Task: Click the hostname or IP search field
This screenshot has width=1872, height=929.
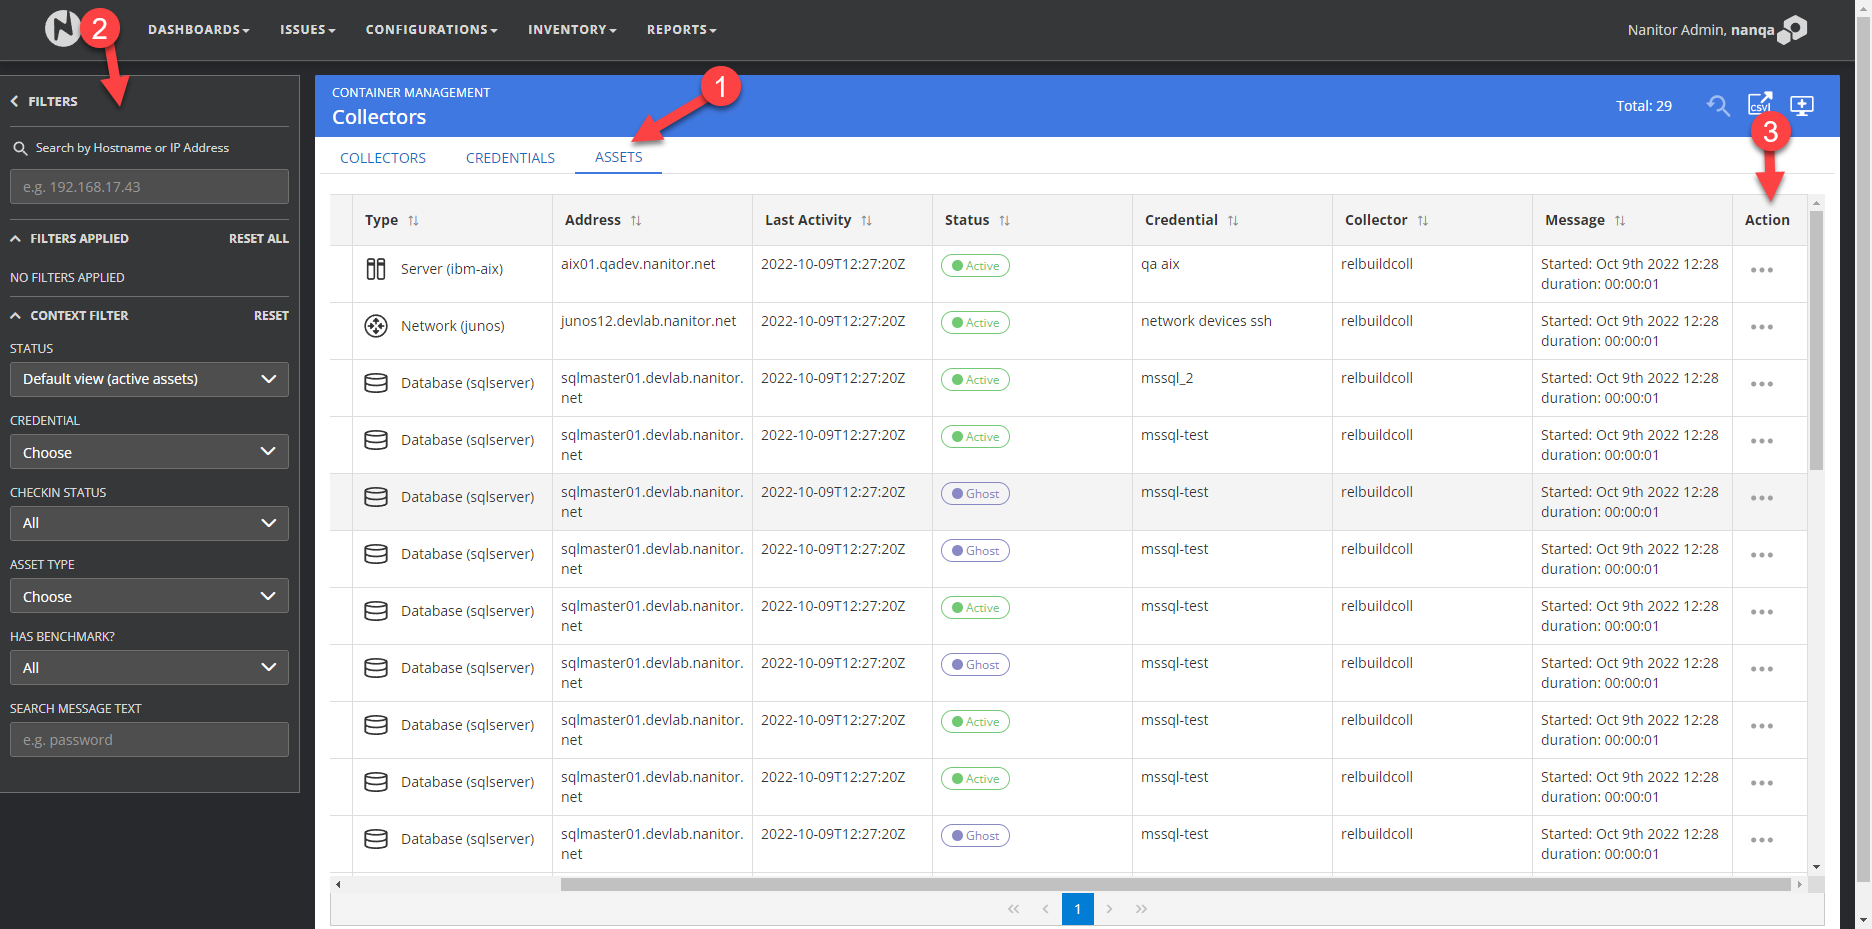Action: click(149, 187)
